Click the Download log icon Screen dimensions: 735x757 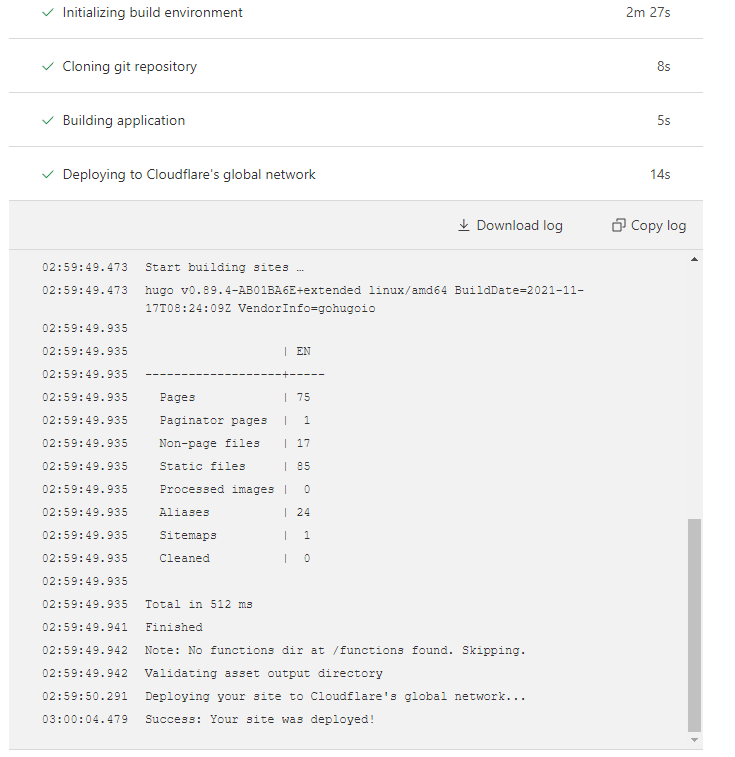(464, 226)
